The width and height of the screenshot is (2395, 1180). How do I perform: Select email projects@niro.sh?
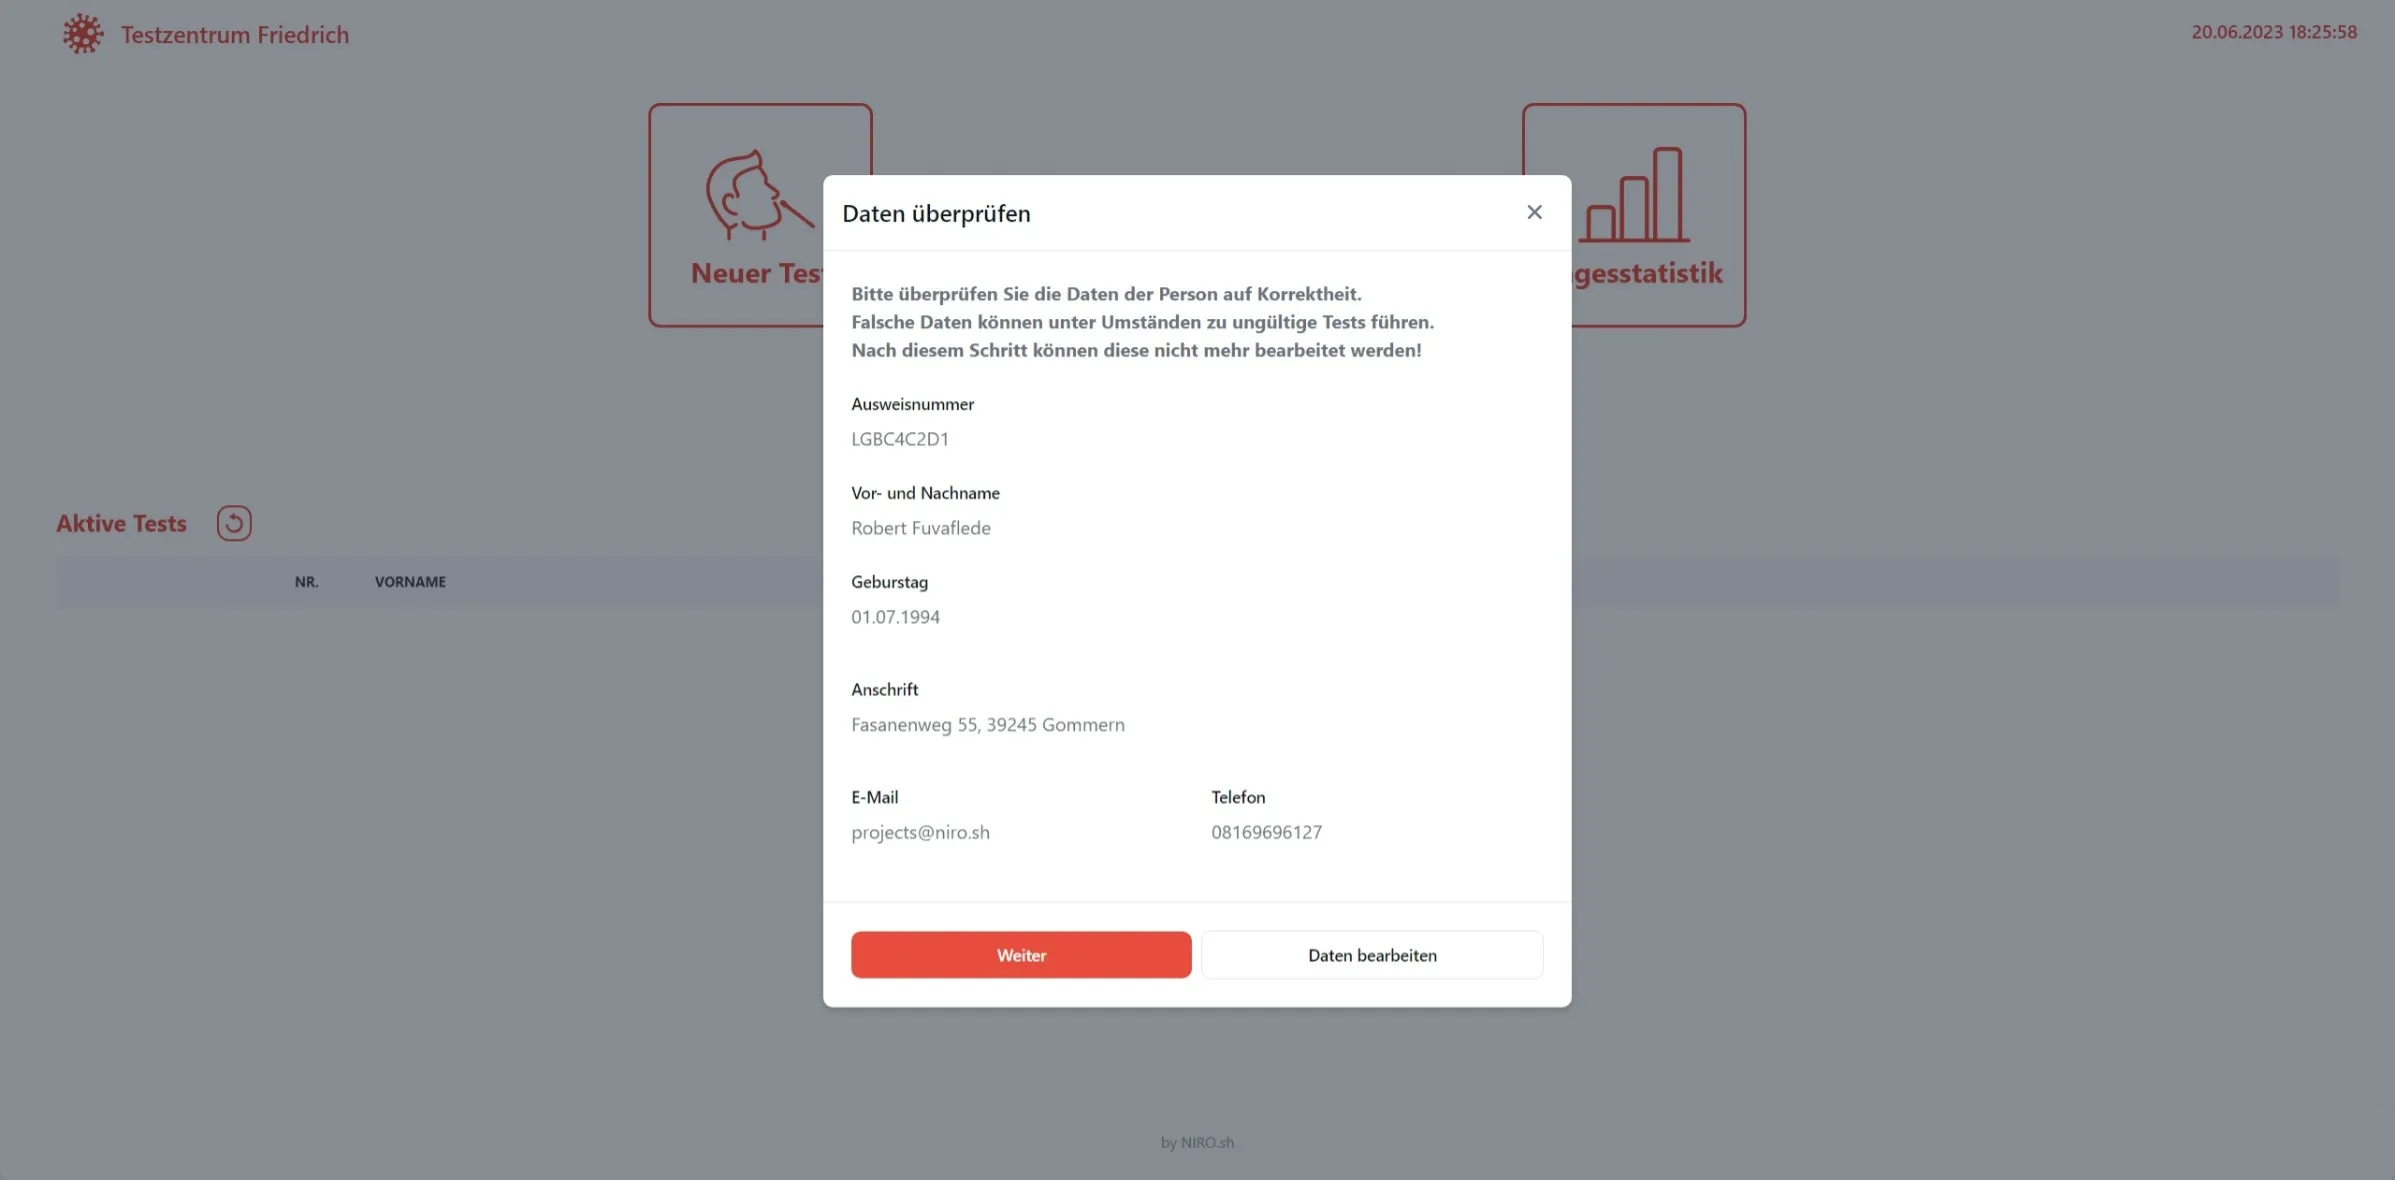tap(920, 832)
